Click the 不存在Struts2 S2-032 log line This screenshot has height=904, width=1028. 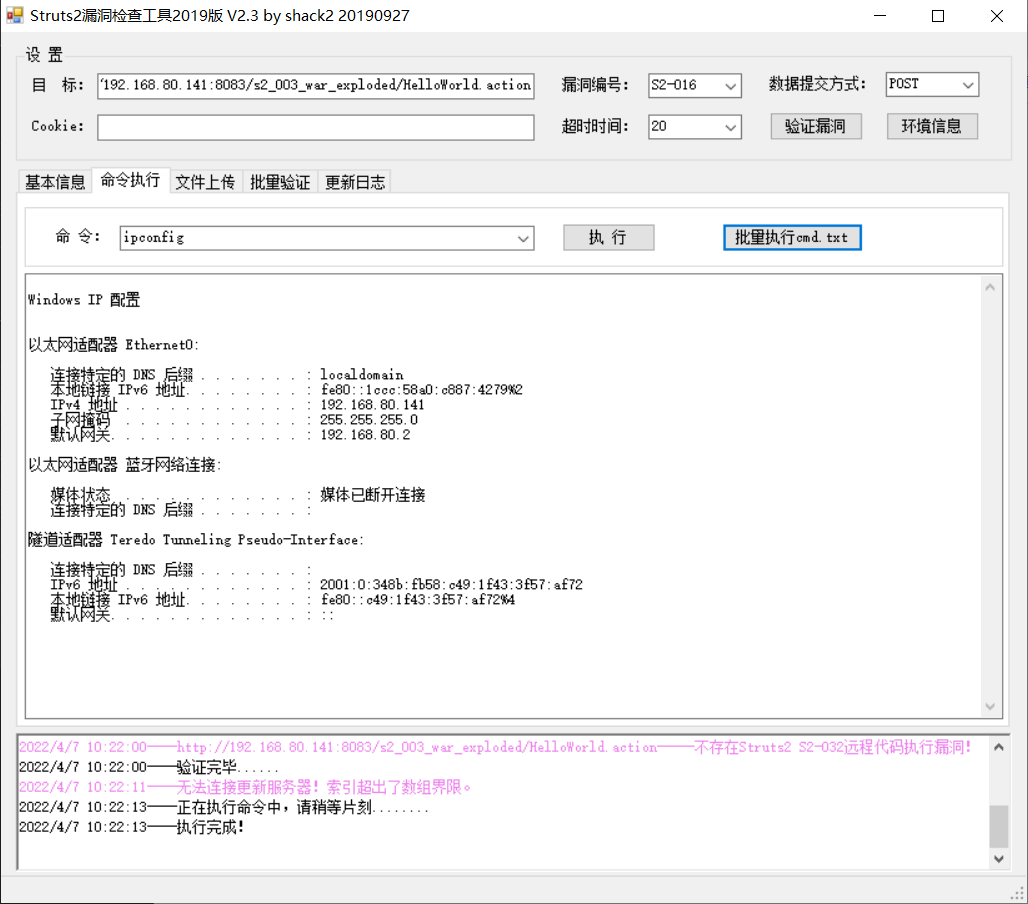pos(496,747)
